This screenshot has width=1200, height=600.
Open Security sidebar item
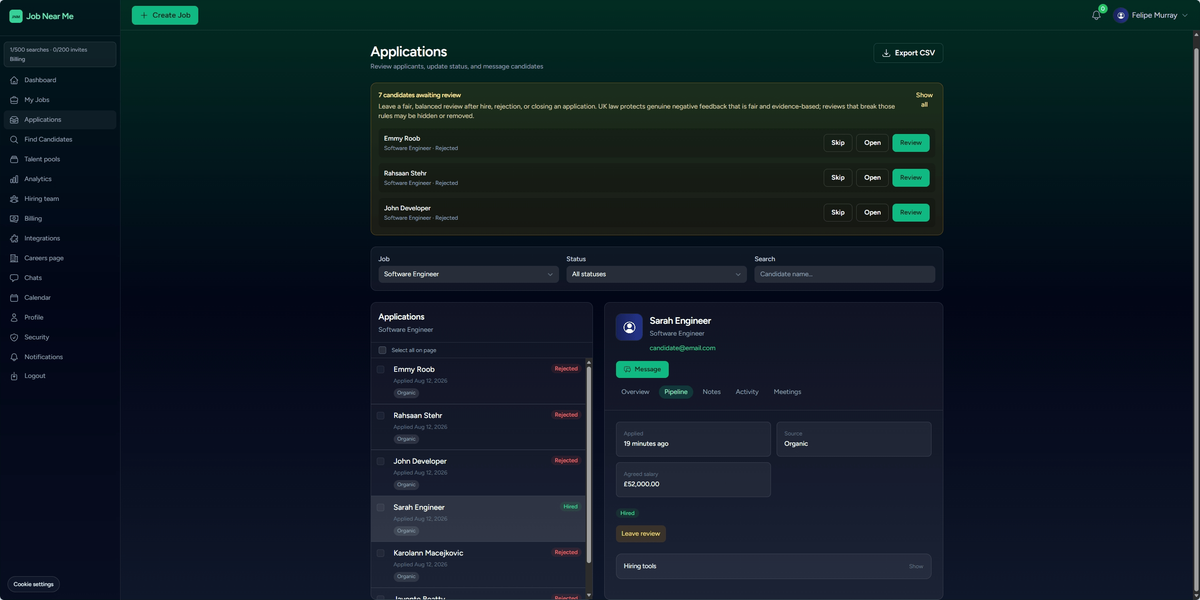tap(60, 337)
